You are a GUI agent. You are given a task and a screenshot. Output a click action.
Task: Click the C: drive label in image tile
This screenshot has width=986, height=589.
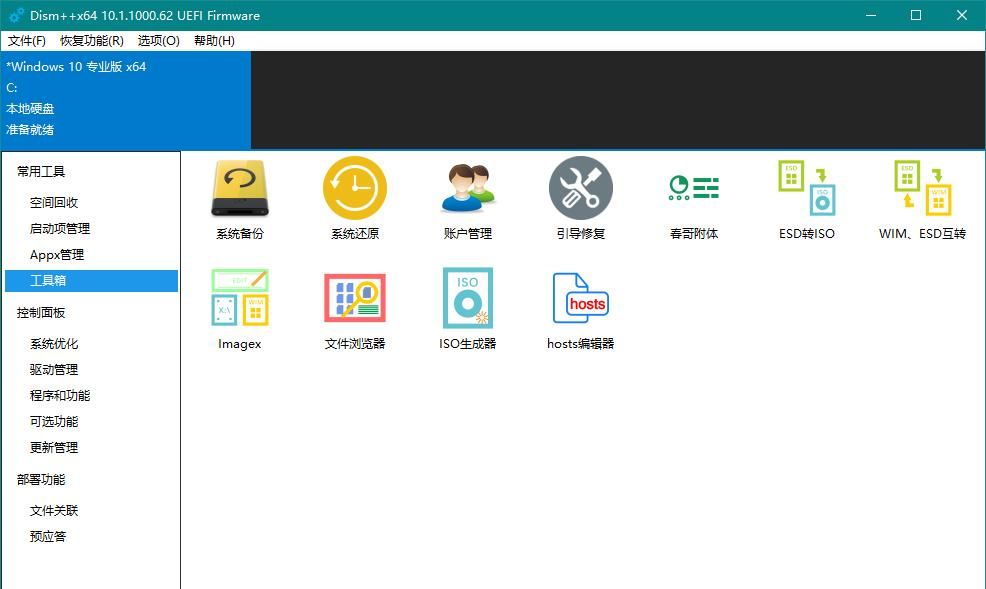pyautogui.click(x=12, y=88)
